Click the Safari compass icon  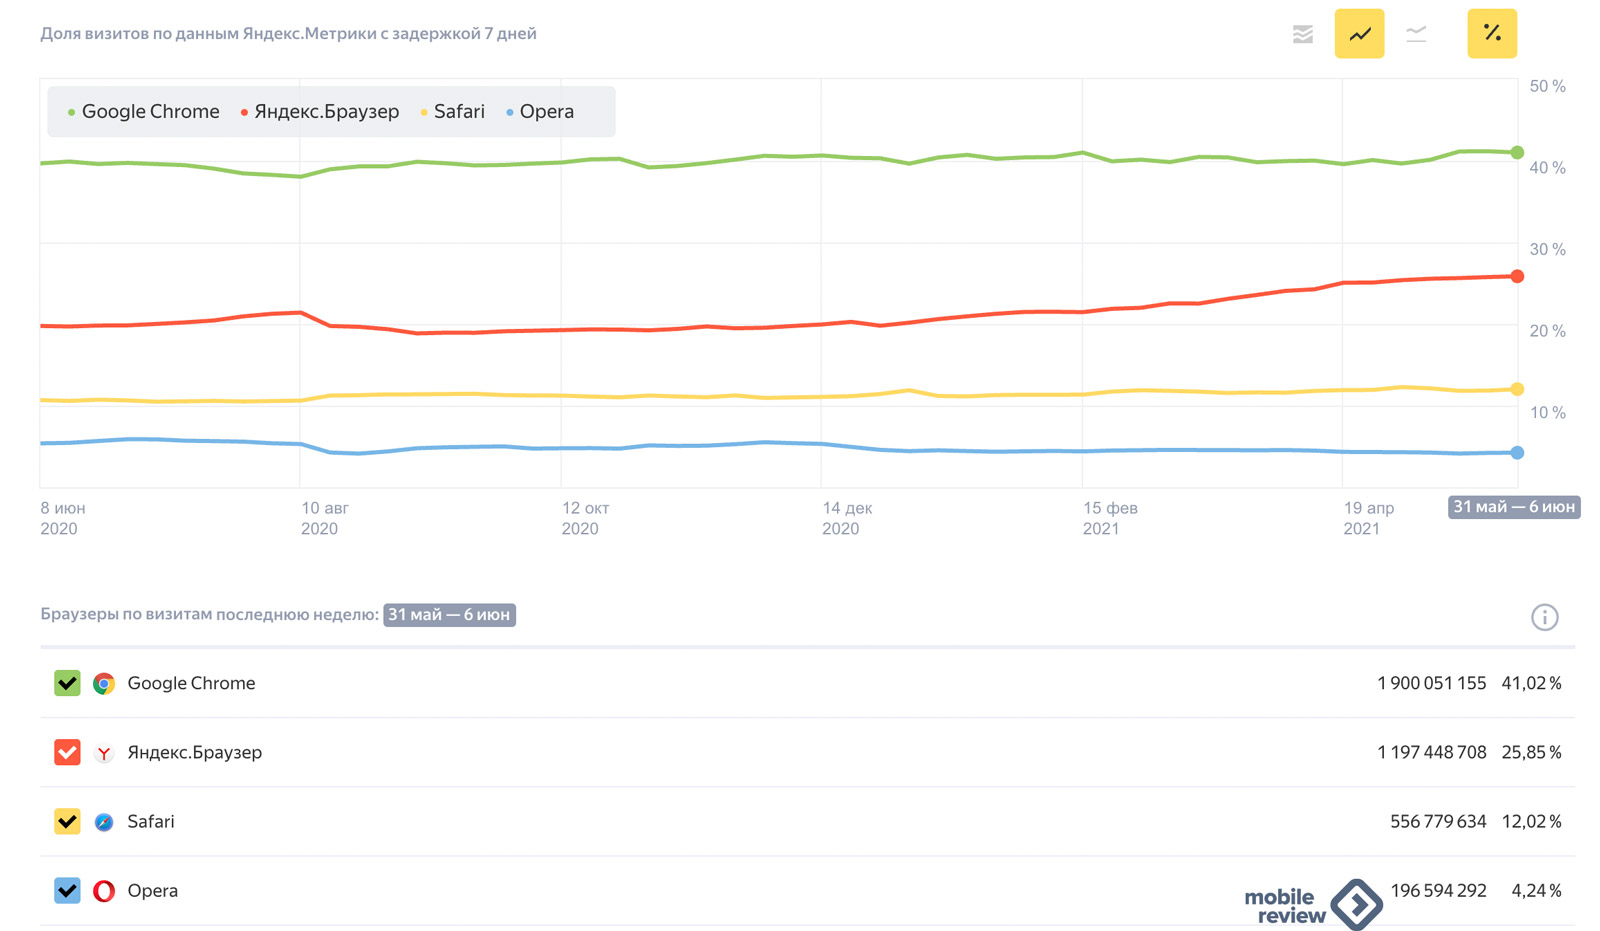coord(104,822)
